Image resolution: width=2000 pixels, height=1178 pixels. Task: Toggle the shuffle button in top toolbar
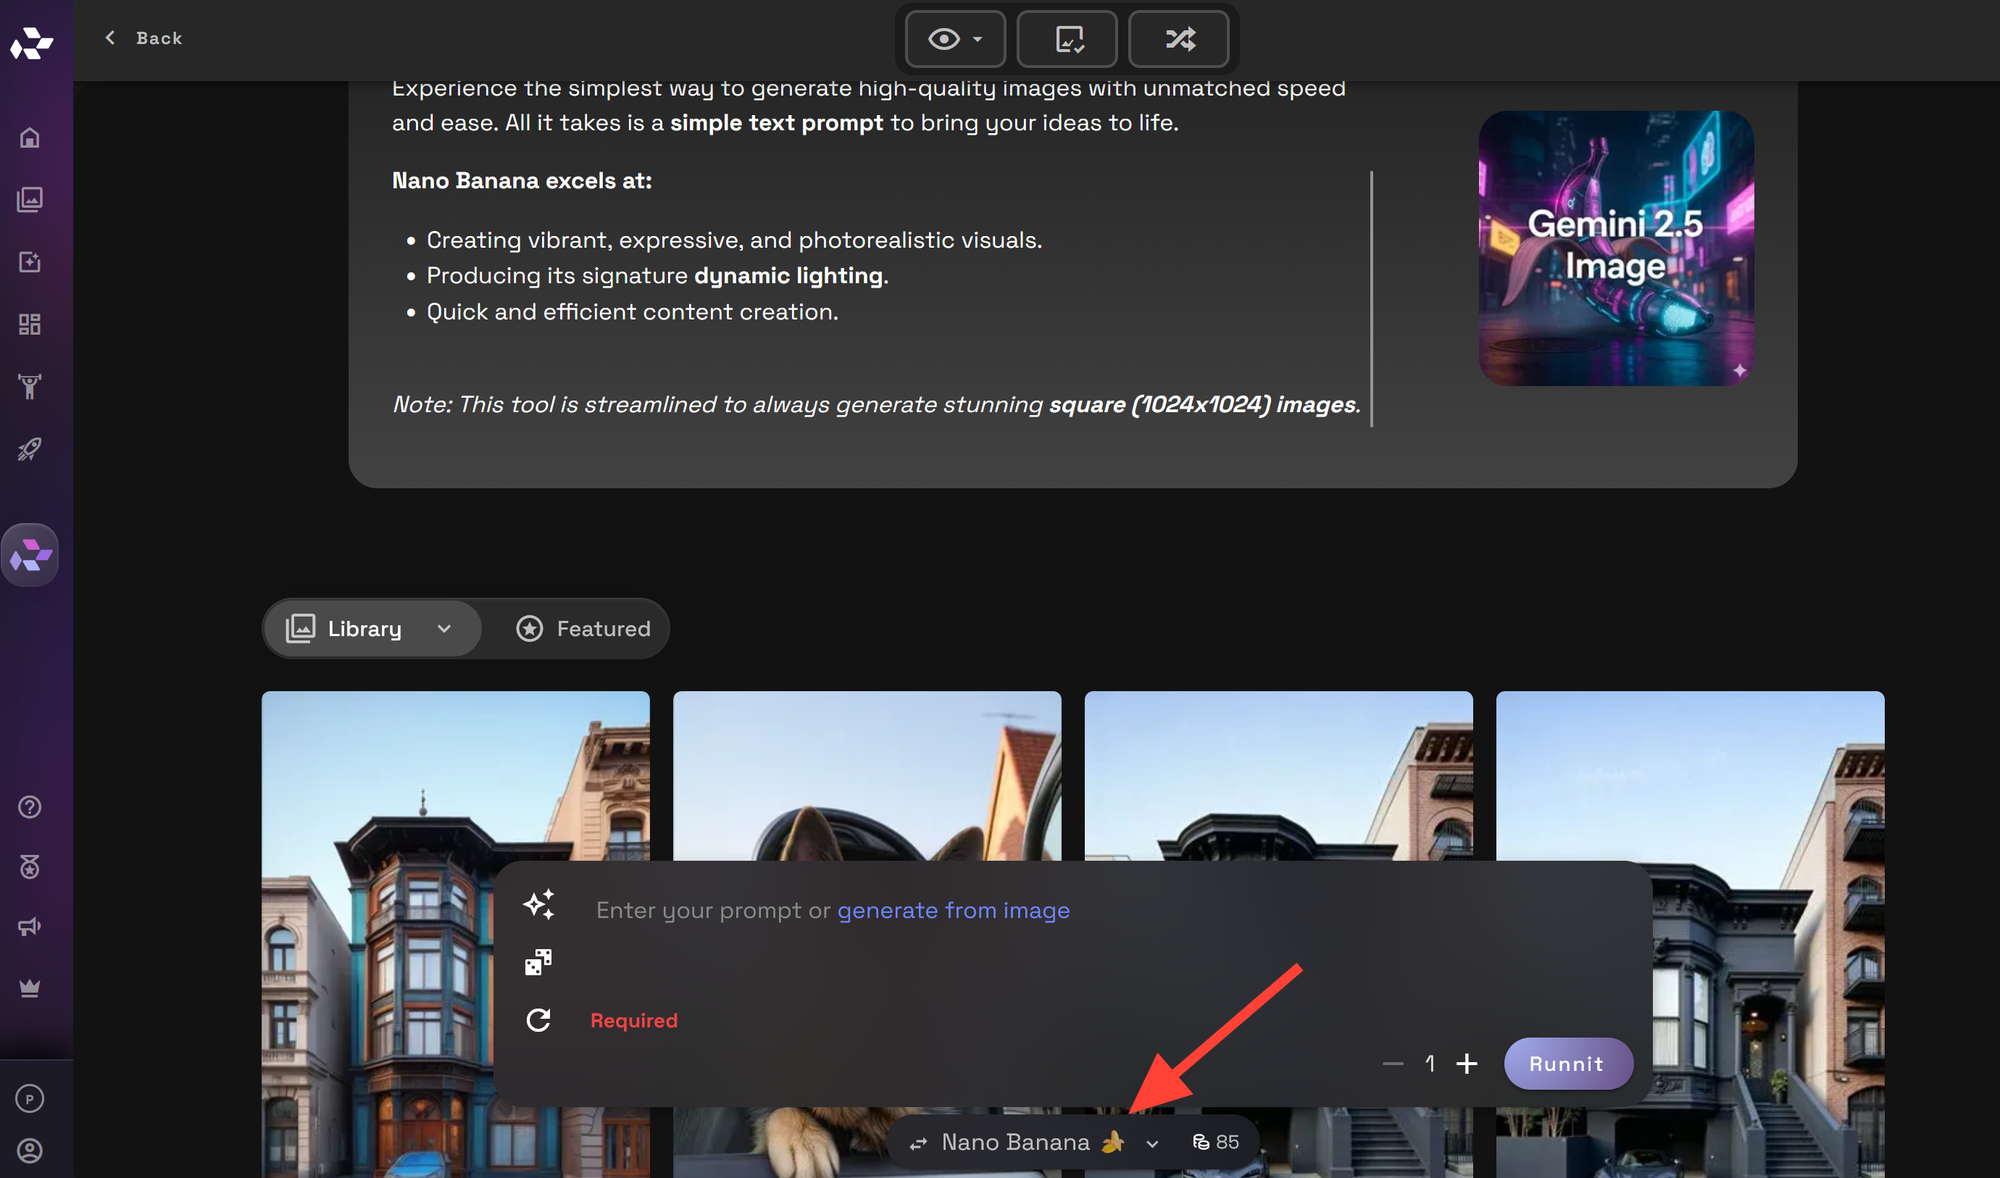coord(1179,39)
